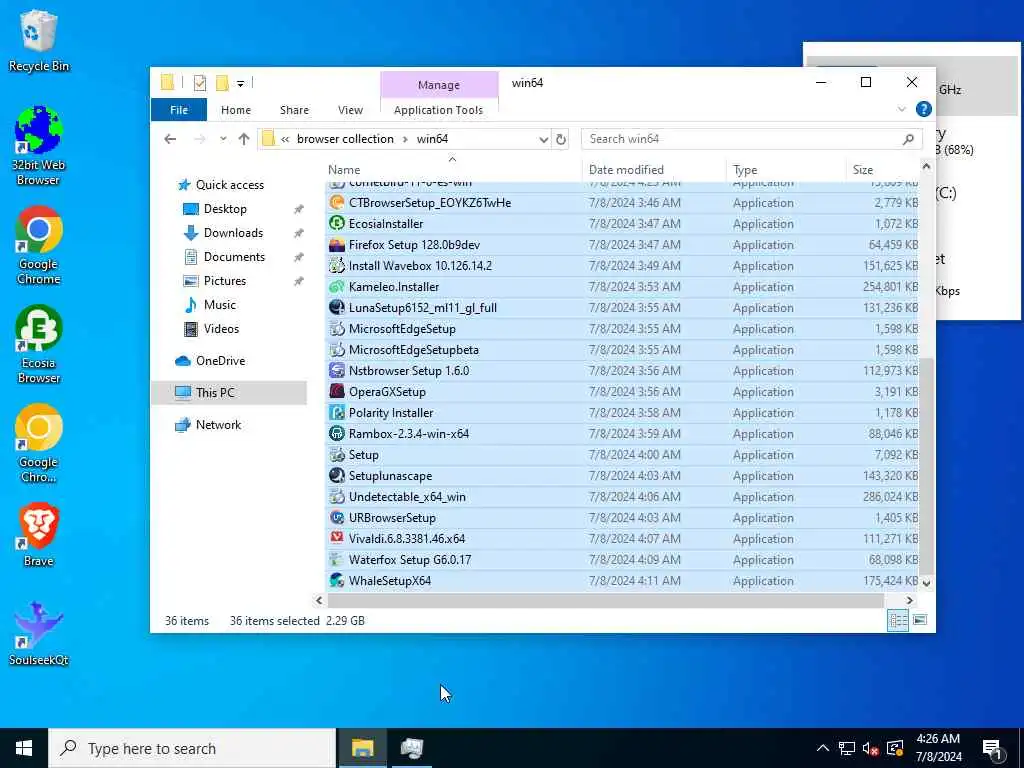Select the Waterfox Setup G6.0.17 icon
Screen dimensions: 1024x768
click(336, 560)
